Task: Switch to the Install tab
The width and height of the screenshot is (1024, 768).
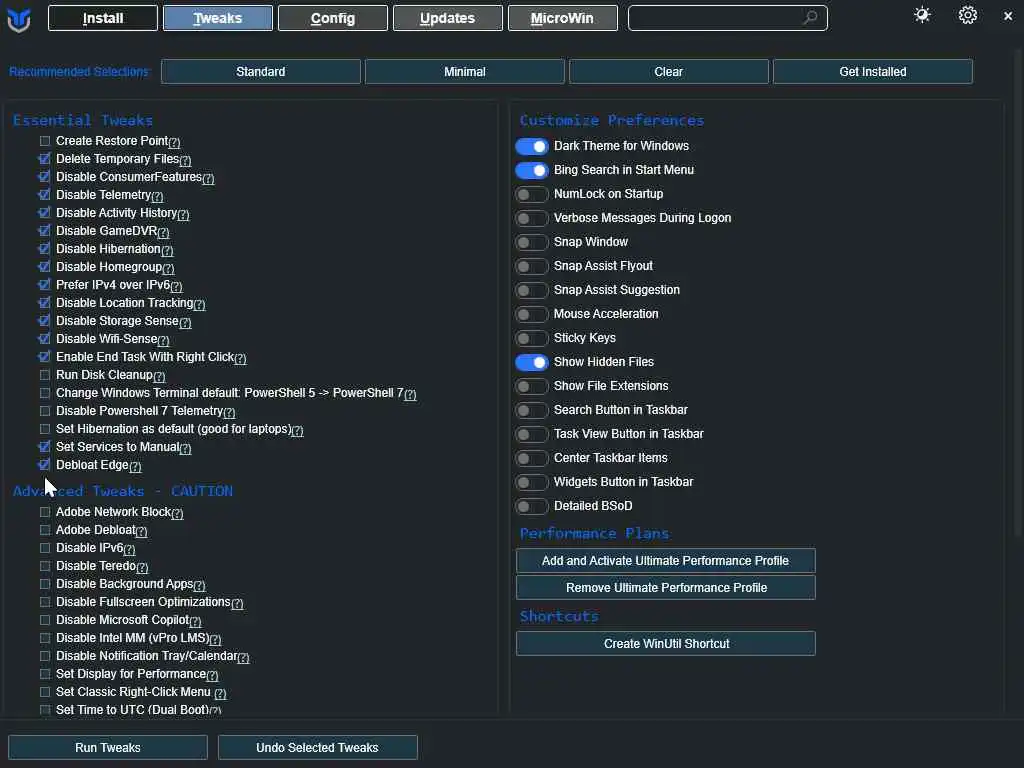Action: (103, 18)
